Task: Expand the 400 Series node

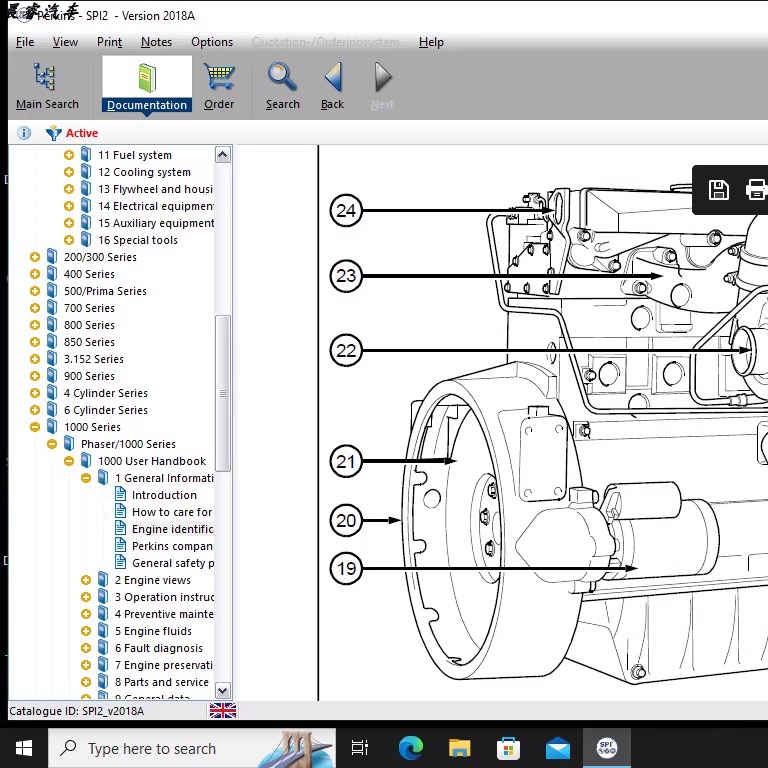Action: (x=35, y=274)
